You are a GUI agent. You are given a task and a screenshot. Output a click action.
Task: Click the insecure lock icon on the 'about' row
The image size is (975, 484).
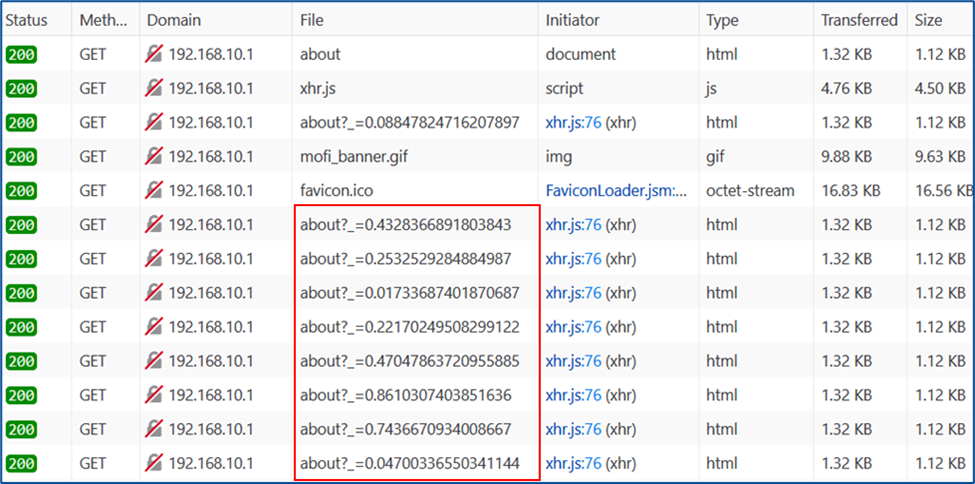(154, 54)
